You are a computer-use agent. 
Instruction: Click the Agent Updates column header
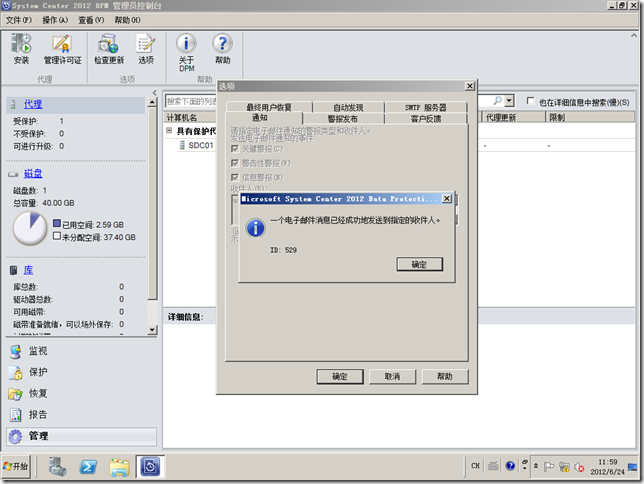[x=513, y=118]
